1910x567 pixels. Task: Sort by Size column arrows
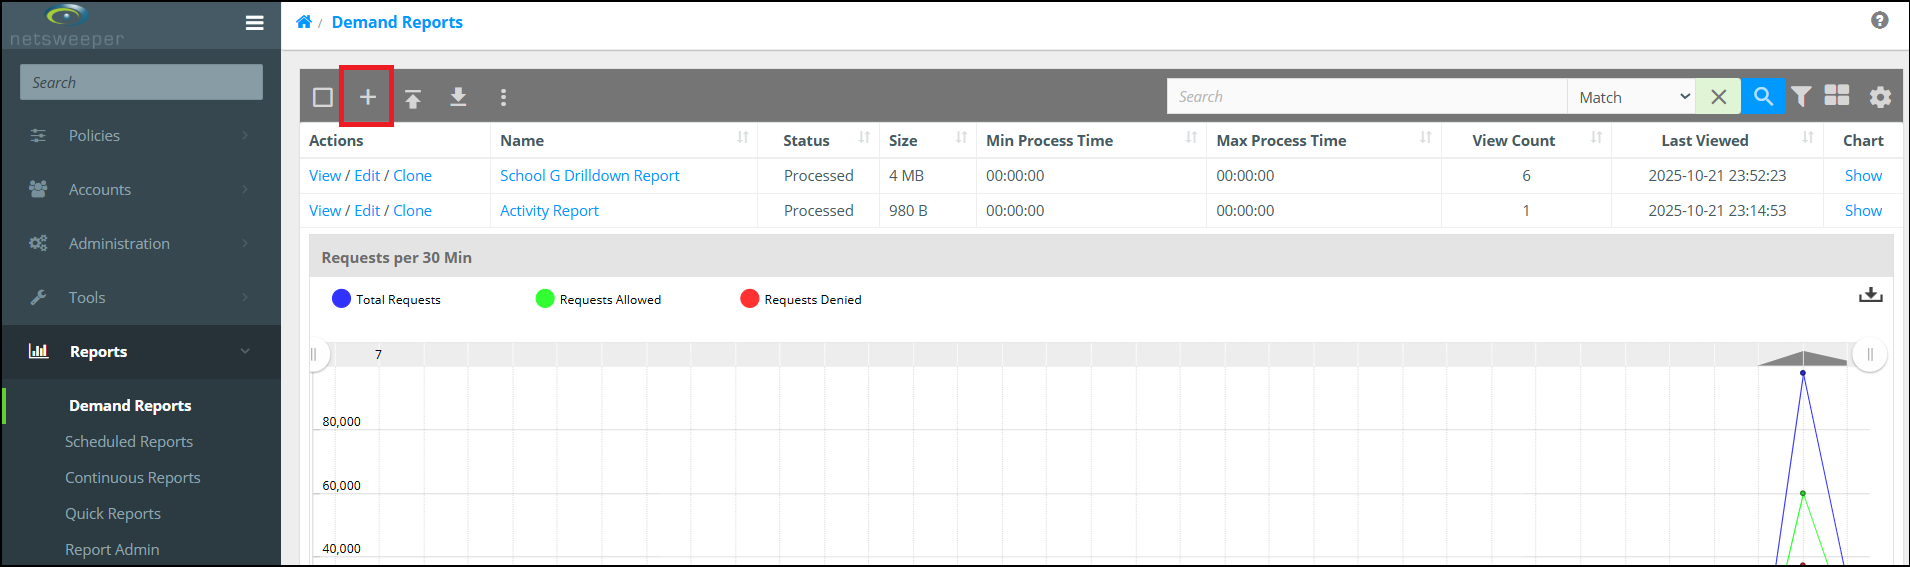961,138
